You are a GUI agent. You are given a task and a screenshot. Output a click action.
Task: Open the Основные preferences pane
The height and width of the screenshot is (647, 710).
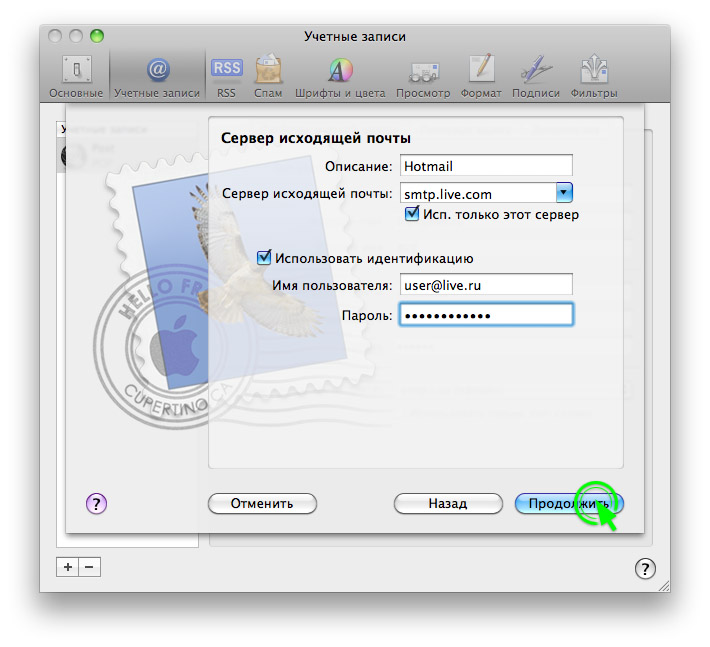[x=76, y=75]
